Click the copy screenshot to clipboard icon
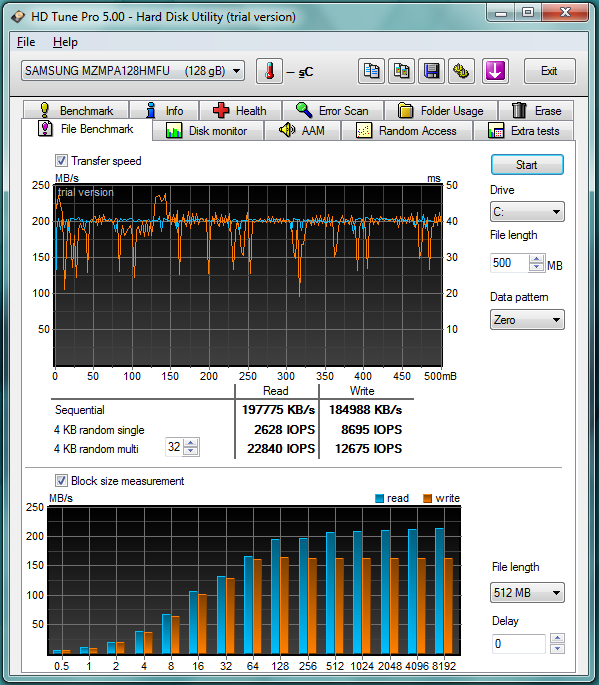 (402, 71)
